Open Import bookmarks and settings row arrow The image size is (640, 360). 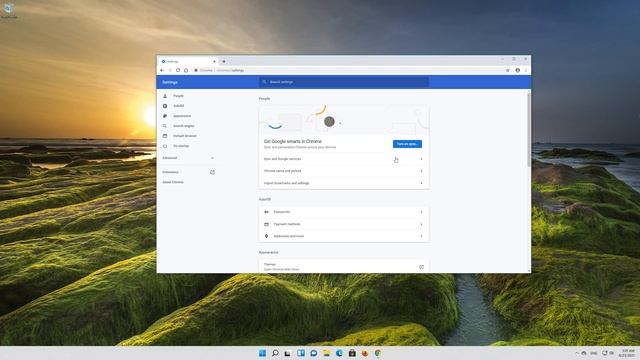pyautogui.click(x=421, y=183)
